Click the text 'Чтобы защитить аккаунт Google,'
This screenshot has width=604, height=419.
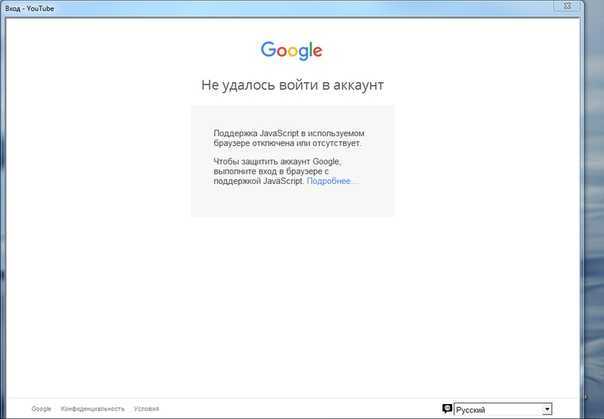(277, 161)
